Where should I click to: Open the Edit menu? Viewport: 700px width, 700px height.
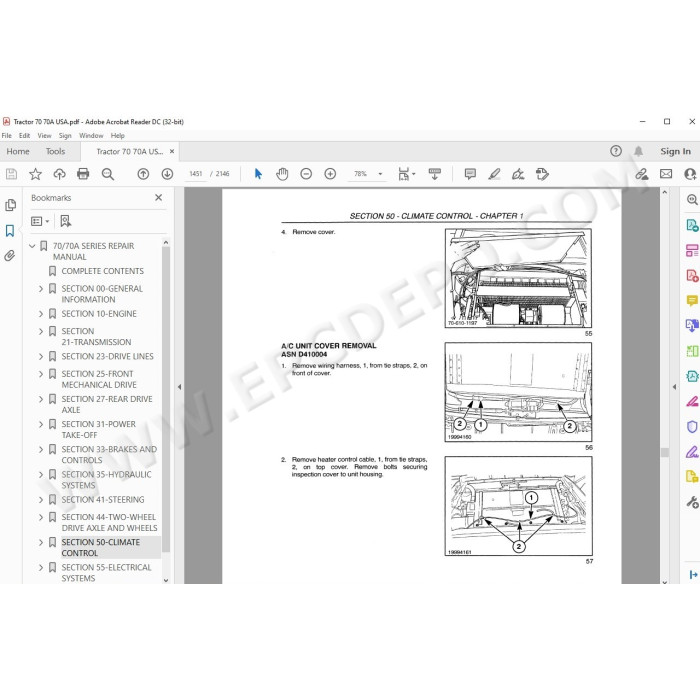click(x=24, y=135)
